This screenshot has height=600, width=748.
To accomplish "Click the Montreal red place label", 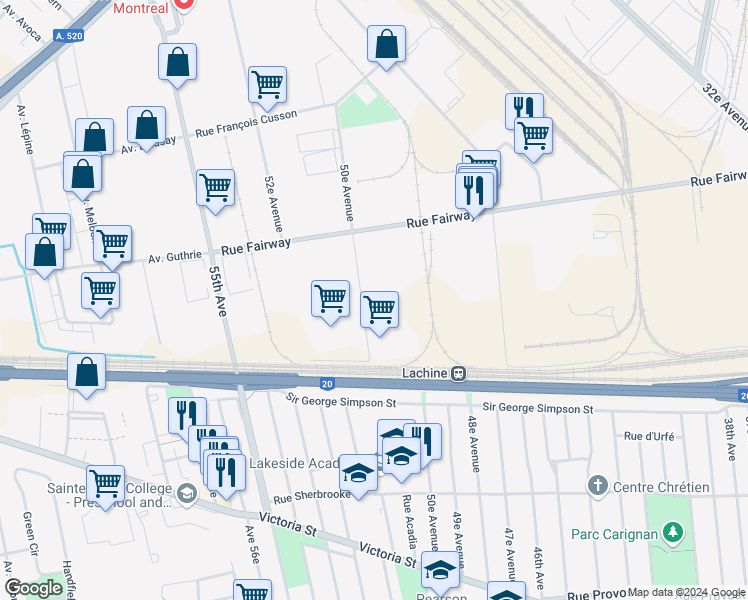I will click(141, 8).
